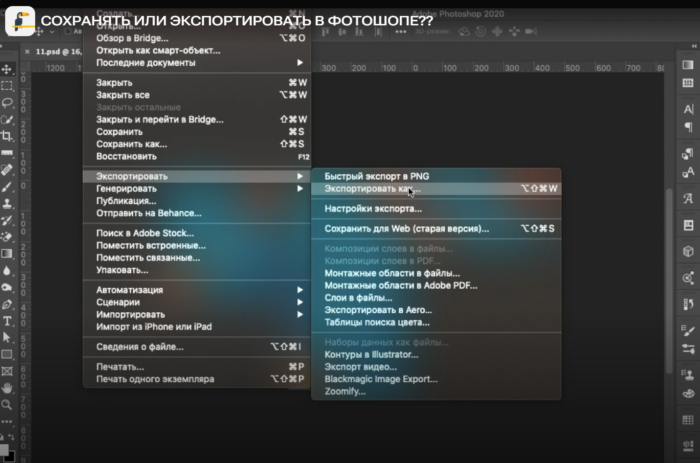
Task: Expand the Генерировать submenu
Action: [x=196, y=188]
